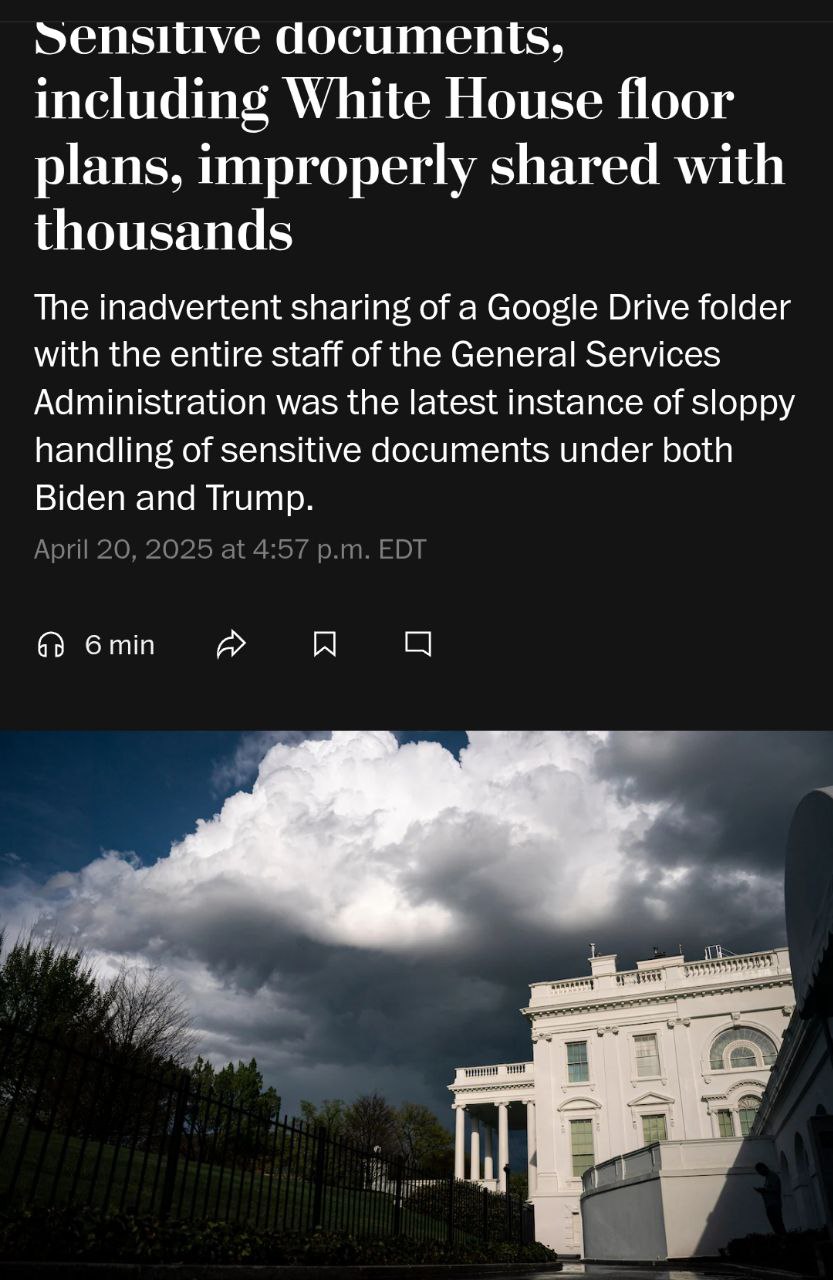Click the "6 min" audio duration label
This screenshot has width=833, height=1280.
pyautogui.click(x=120, y=645)
